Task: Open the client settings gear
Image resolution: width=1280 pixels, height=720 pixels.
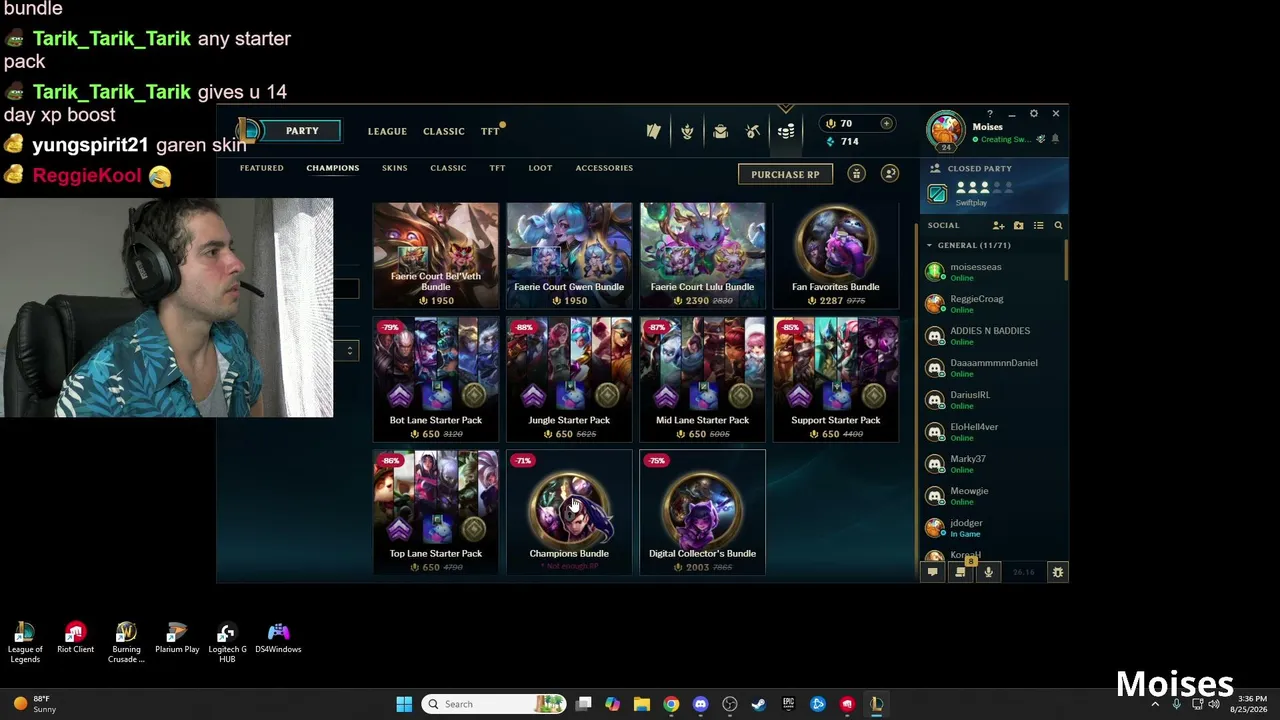Action: click(x=1034, y=114)
